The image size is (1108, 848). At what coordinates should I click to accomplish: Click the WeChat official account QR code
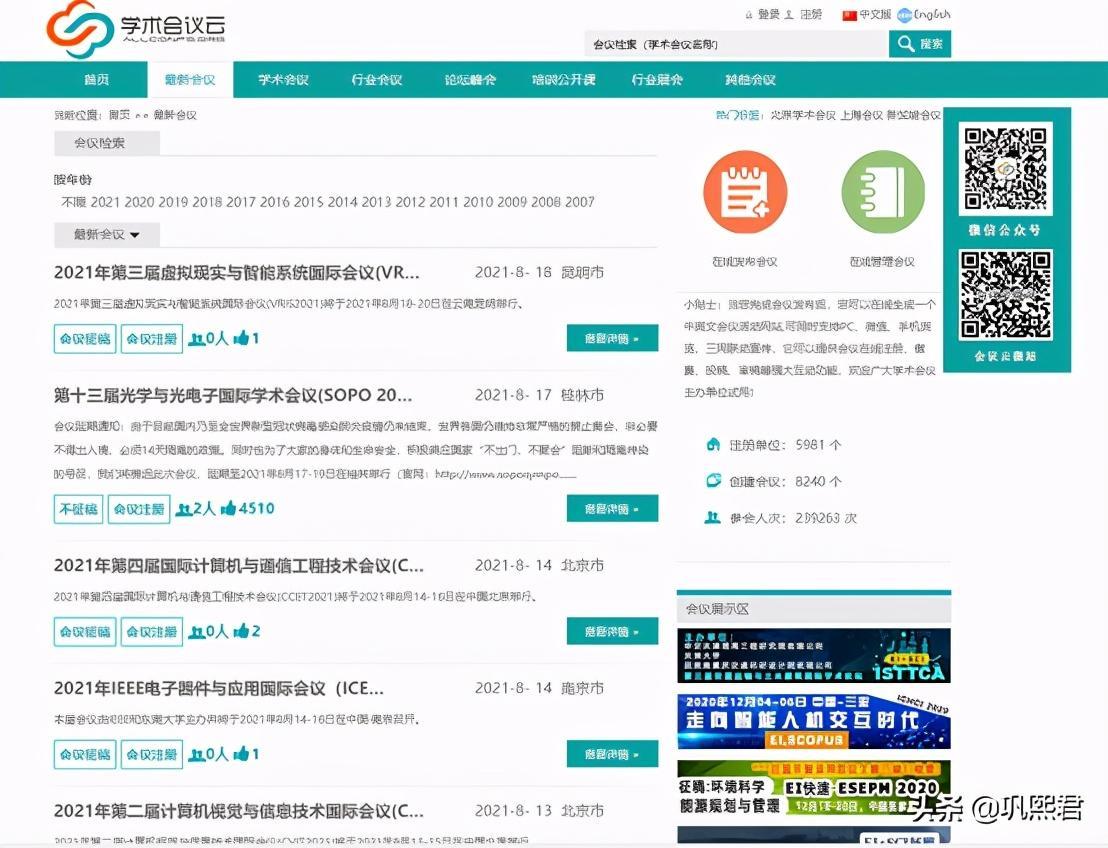tap(1006, 169)
